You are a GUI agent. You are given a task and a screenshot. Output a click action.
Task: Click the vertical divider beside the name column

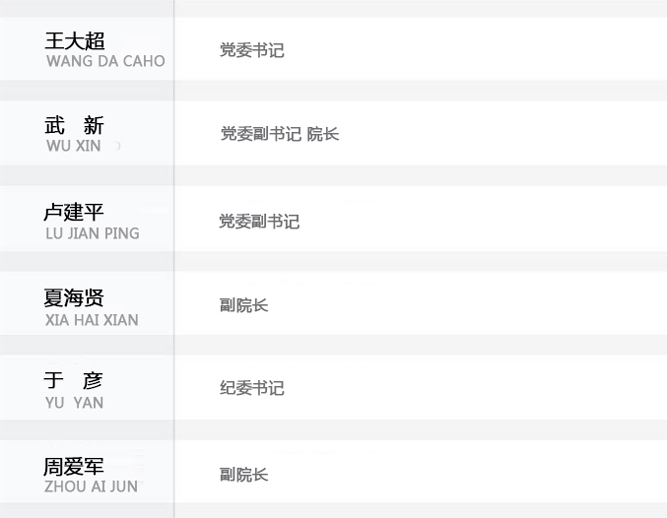[x=174, y=259]
